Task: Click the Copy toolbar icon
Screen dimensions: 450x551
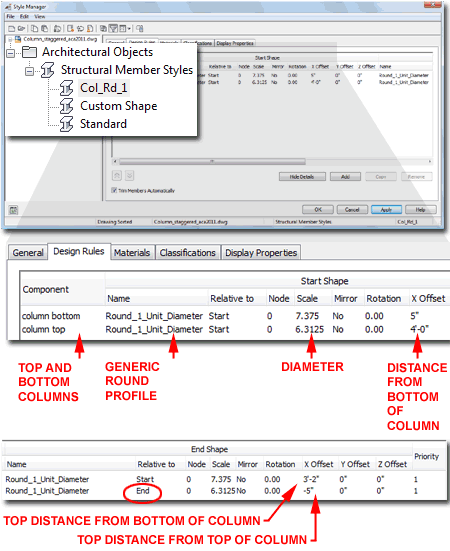Action: [34, 28]
